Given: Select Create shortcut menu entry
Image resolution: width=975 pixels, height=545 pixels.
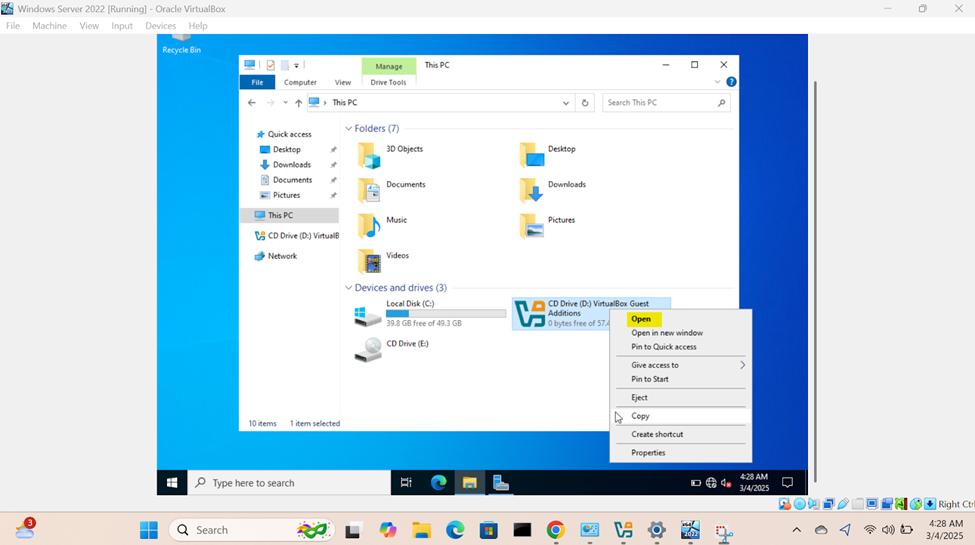Looking at the screenshot, I should 657,434.
